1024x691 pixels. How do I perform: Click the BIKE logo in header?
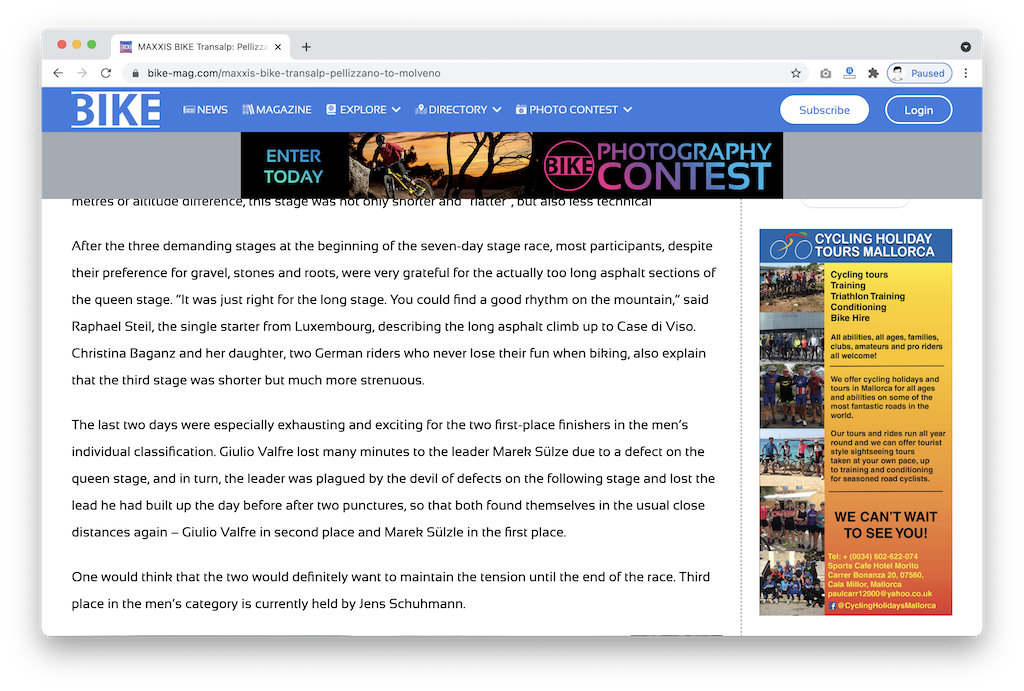tap(115, 110)
